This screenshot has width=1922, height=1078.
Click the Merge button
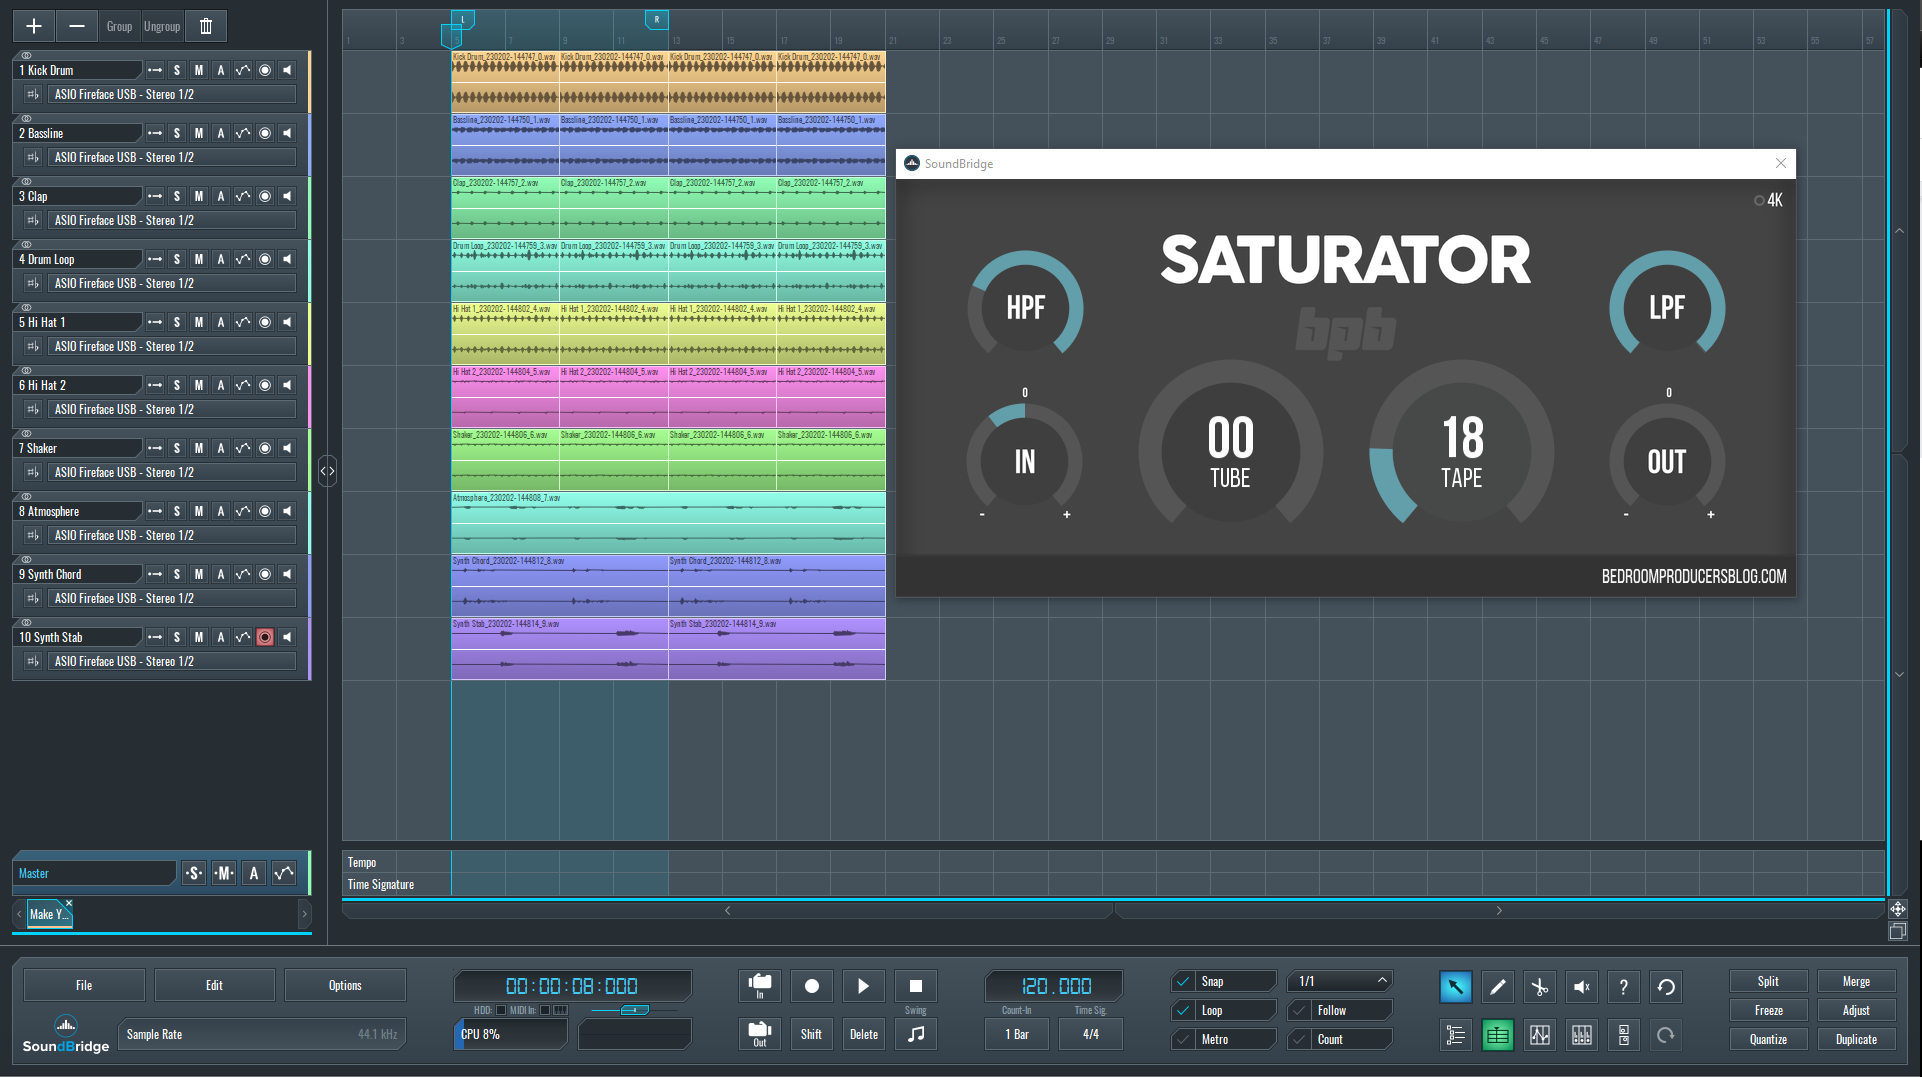[1856, 982]
